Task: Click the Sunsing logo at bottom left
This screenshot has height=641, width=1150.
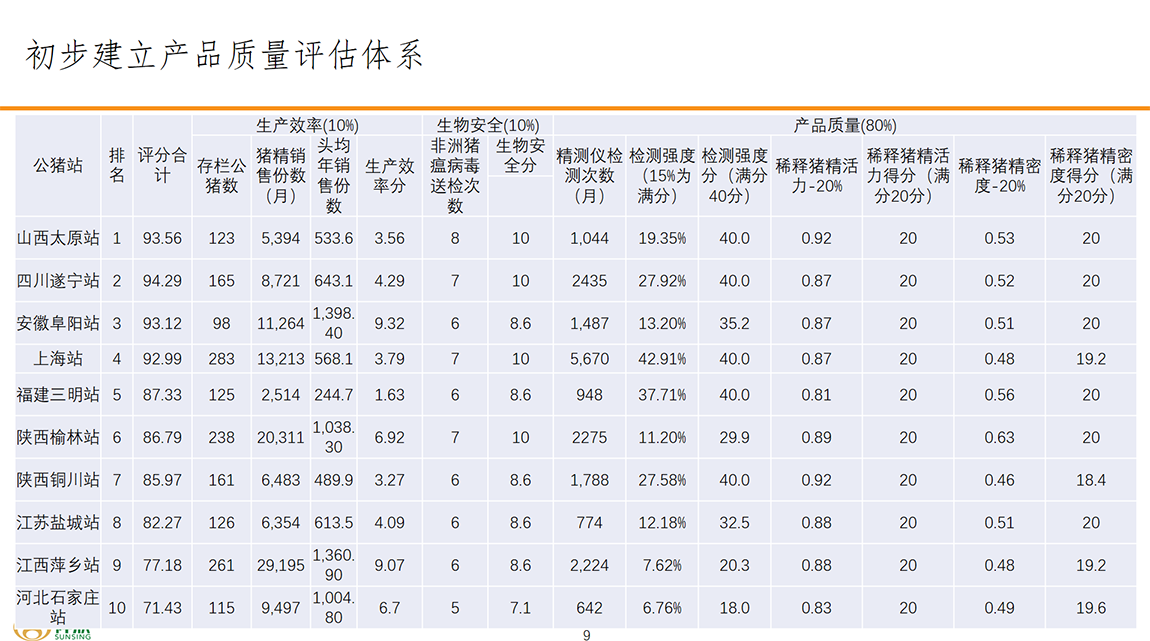Action: [x=72, y=634]
